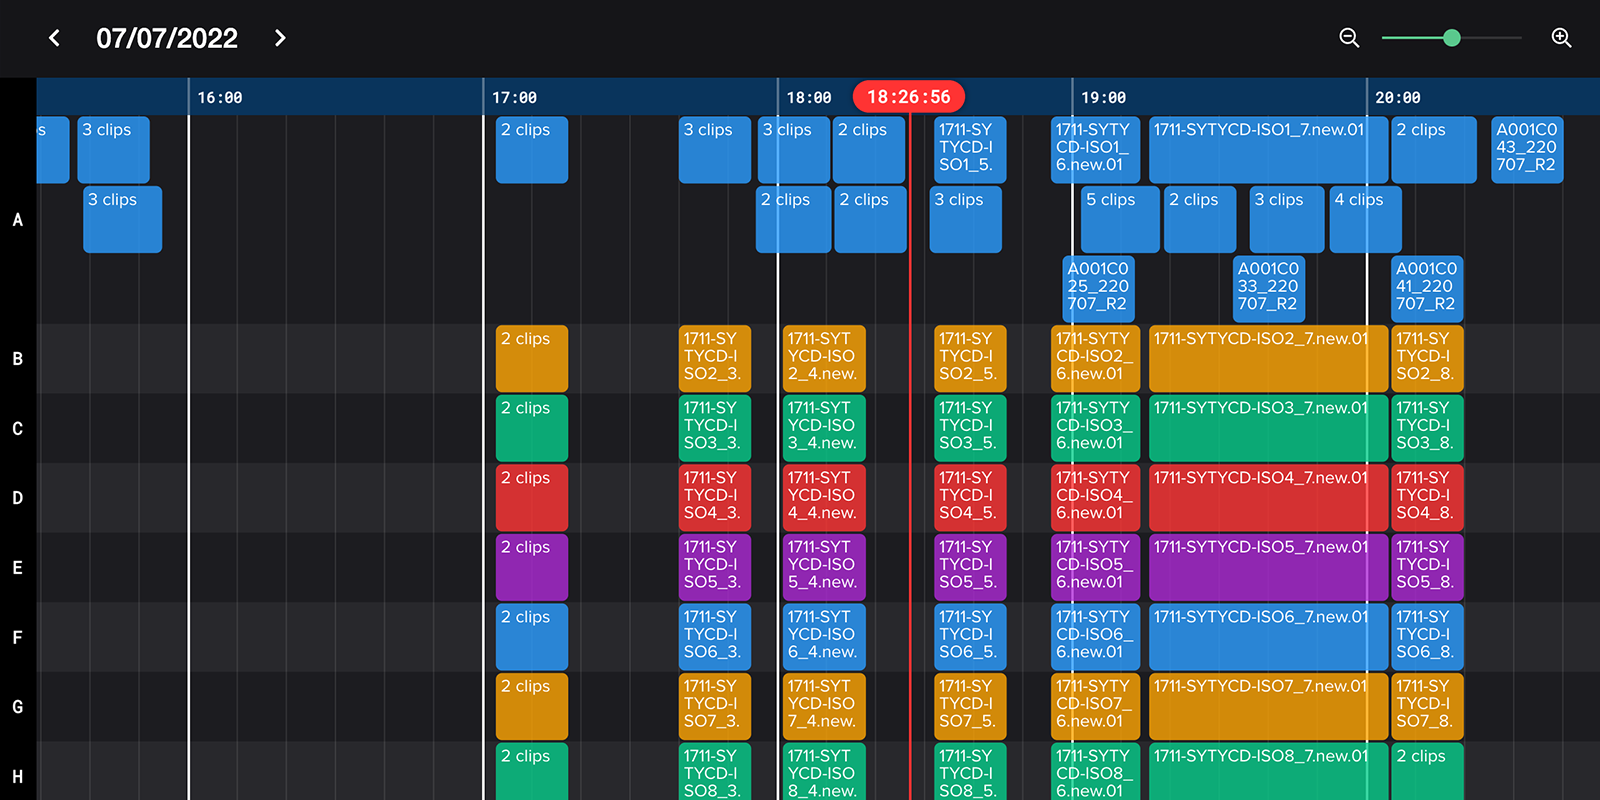This screenshot has height=800, width=1600.
Task: Expand the 5 clips group in track A
Action: [x=1120, y=219]
